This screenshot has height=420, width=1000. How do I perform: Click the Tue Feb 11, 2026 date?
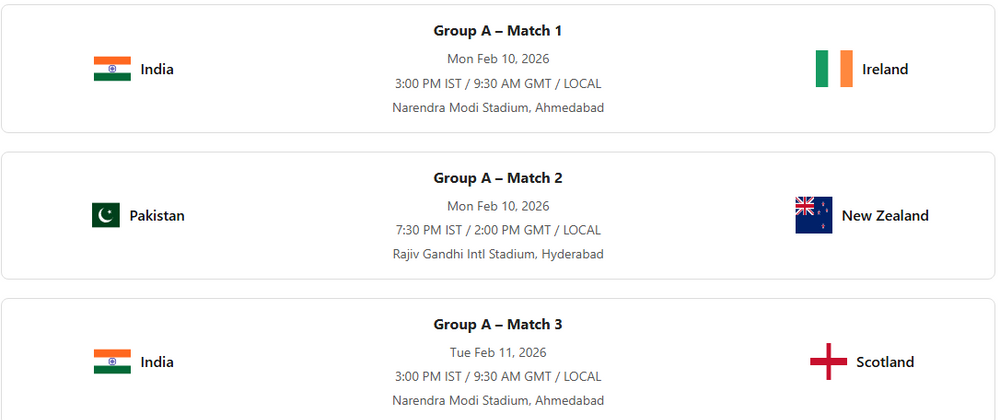tap(498, 352)
